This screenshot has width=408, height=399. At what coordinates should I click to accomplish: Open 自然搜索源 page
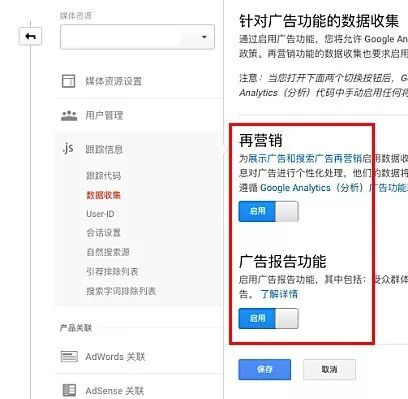pyautogui.click(x=108, y=252)
